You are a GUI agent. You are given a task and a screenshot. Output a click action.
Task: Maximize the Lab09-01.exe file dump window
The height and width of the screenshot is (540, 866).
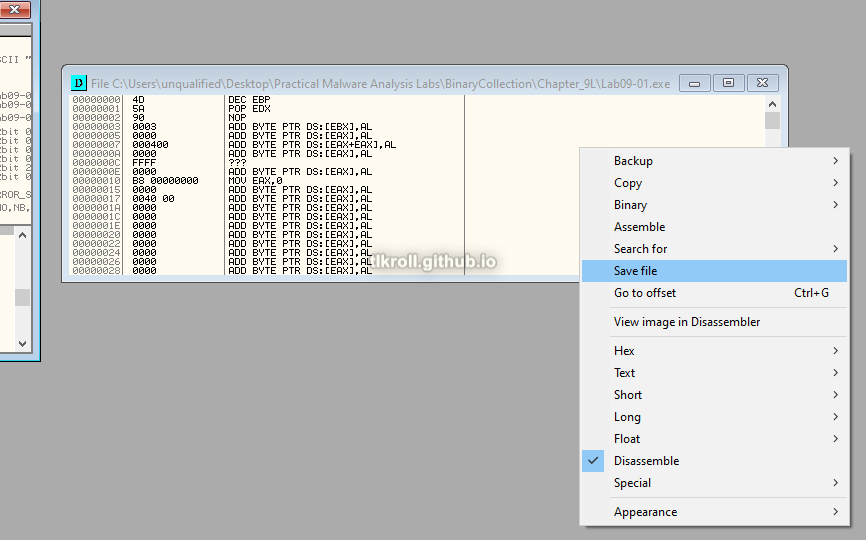pos(728,83)
